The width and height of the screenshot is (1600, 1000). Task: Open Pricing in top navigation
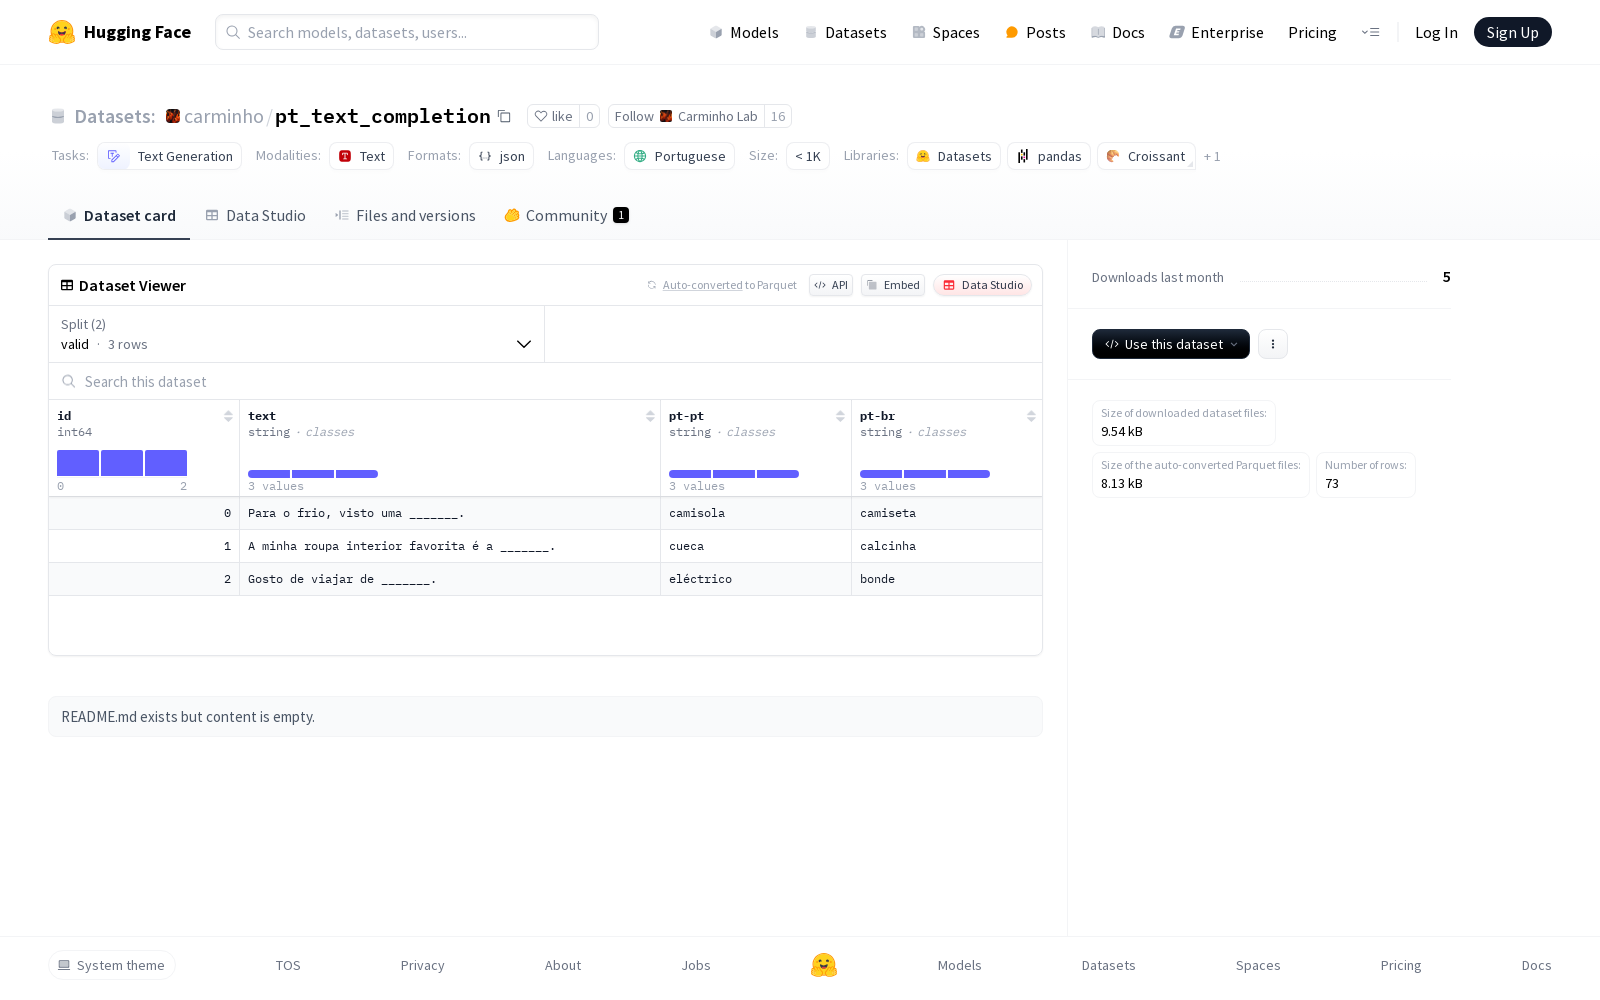point(1312,32)
